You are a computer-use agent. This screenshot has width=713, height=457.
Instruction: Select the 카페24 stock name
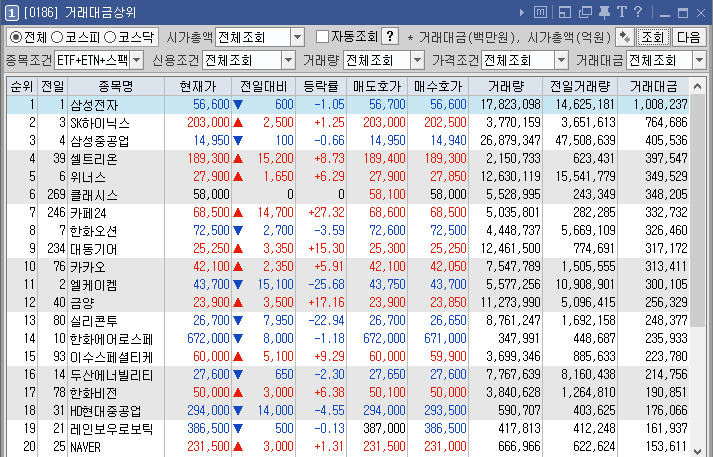(88, 213)
